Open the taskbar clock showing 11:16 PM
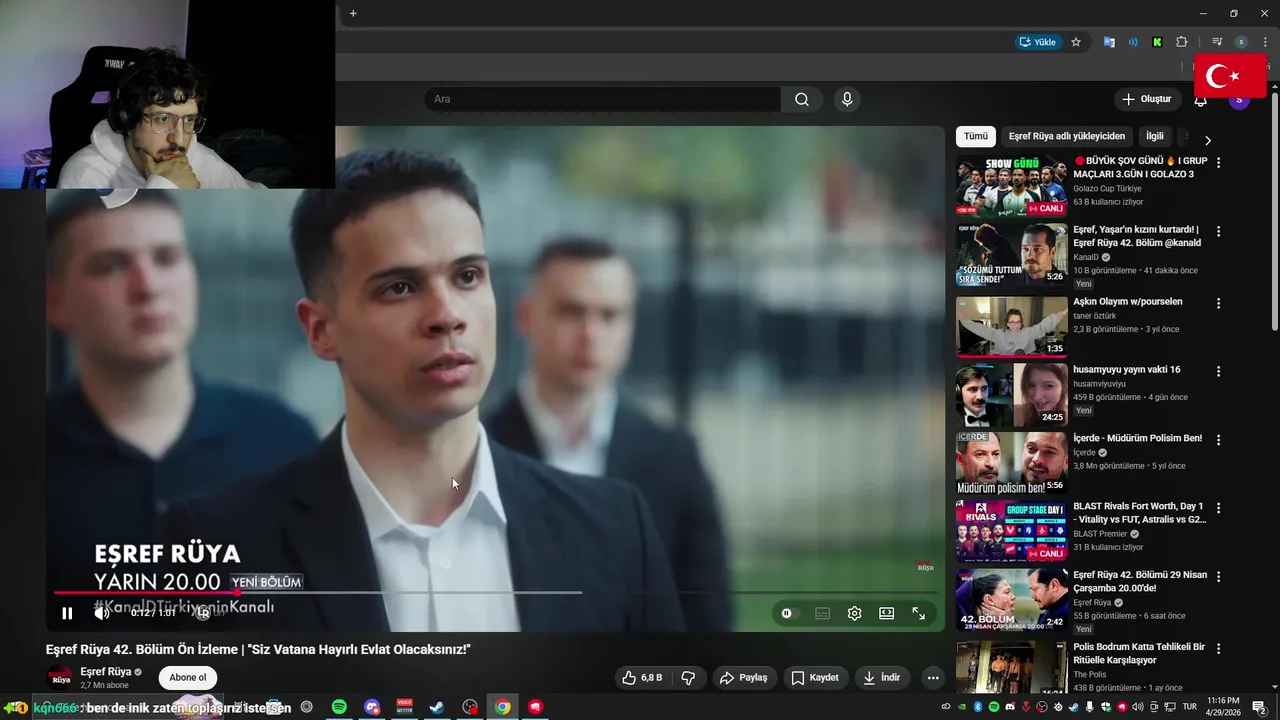This screenshot has width=1280, height=720. (1223, 707)
